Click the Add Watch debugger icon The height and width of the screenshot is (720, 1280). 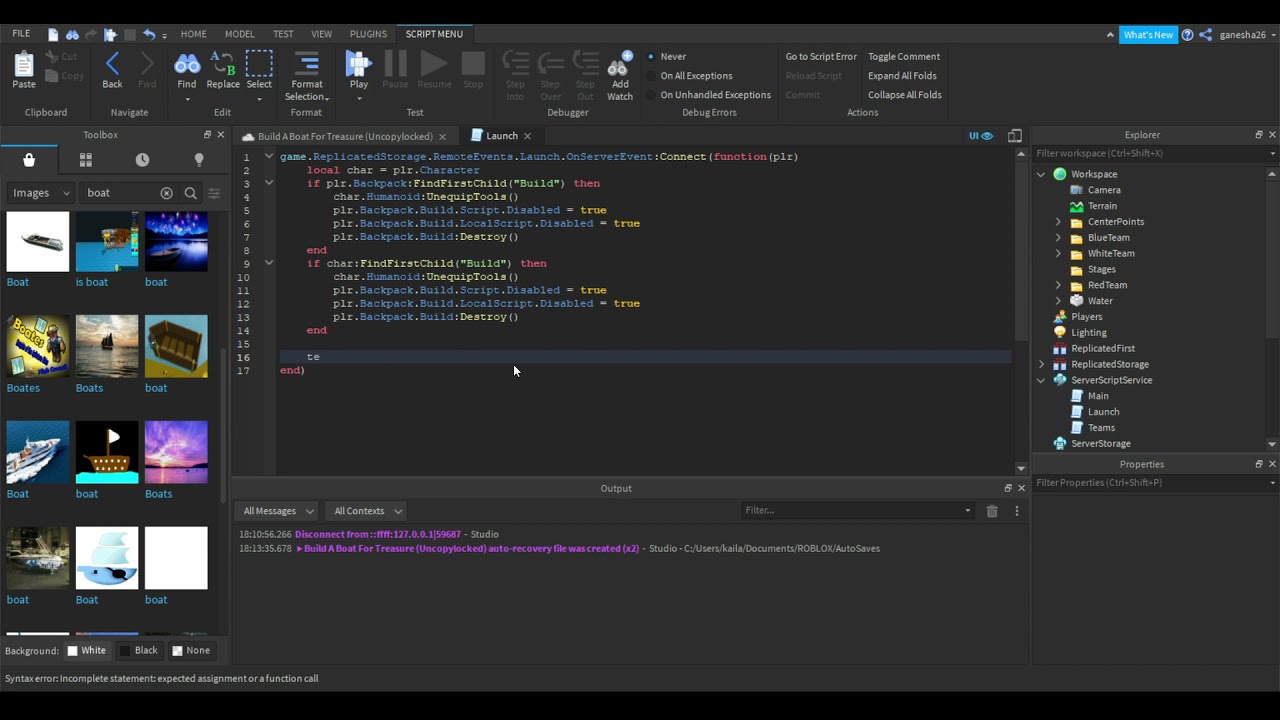click(620, 65)
